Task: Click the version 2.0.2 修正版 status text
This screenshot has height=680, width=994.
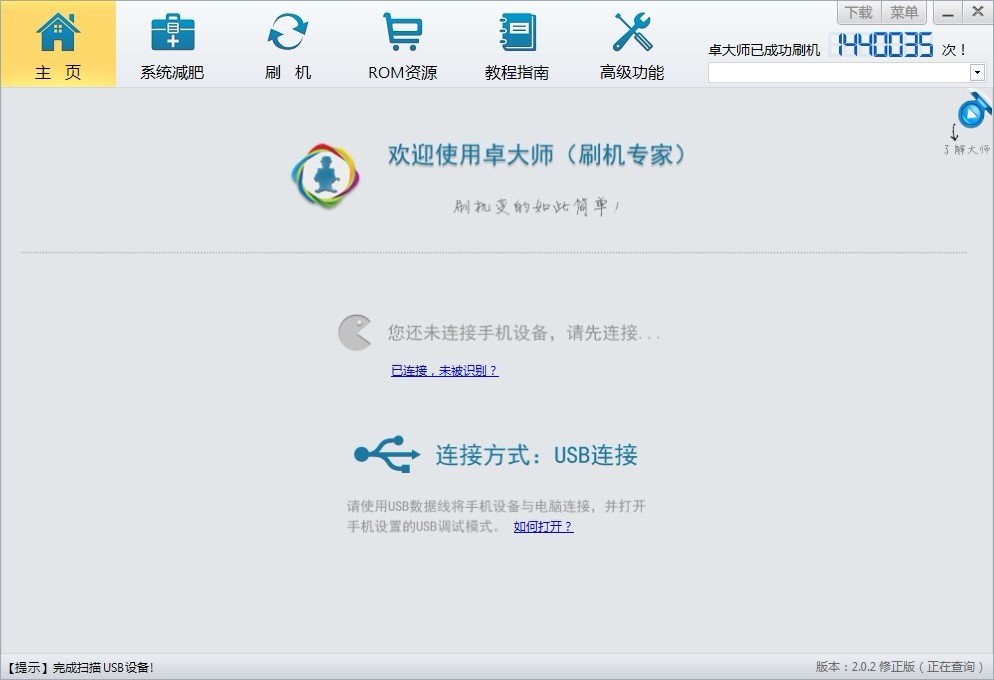Action: (x=900, y=667)
